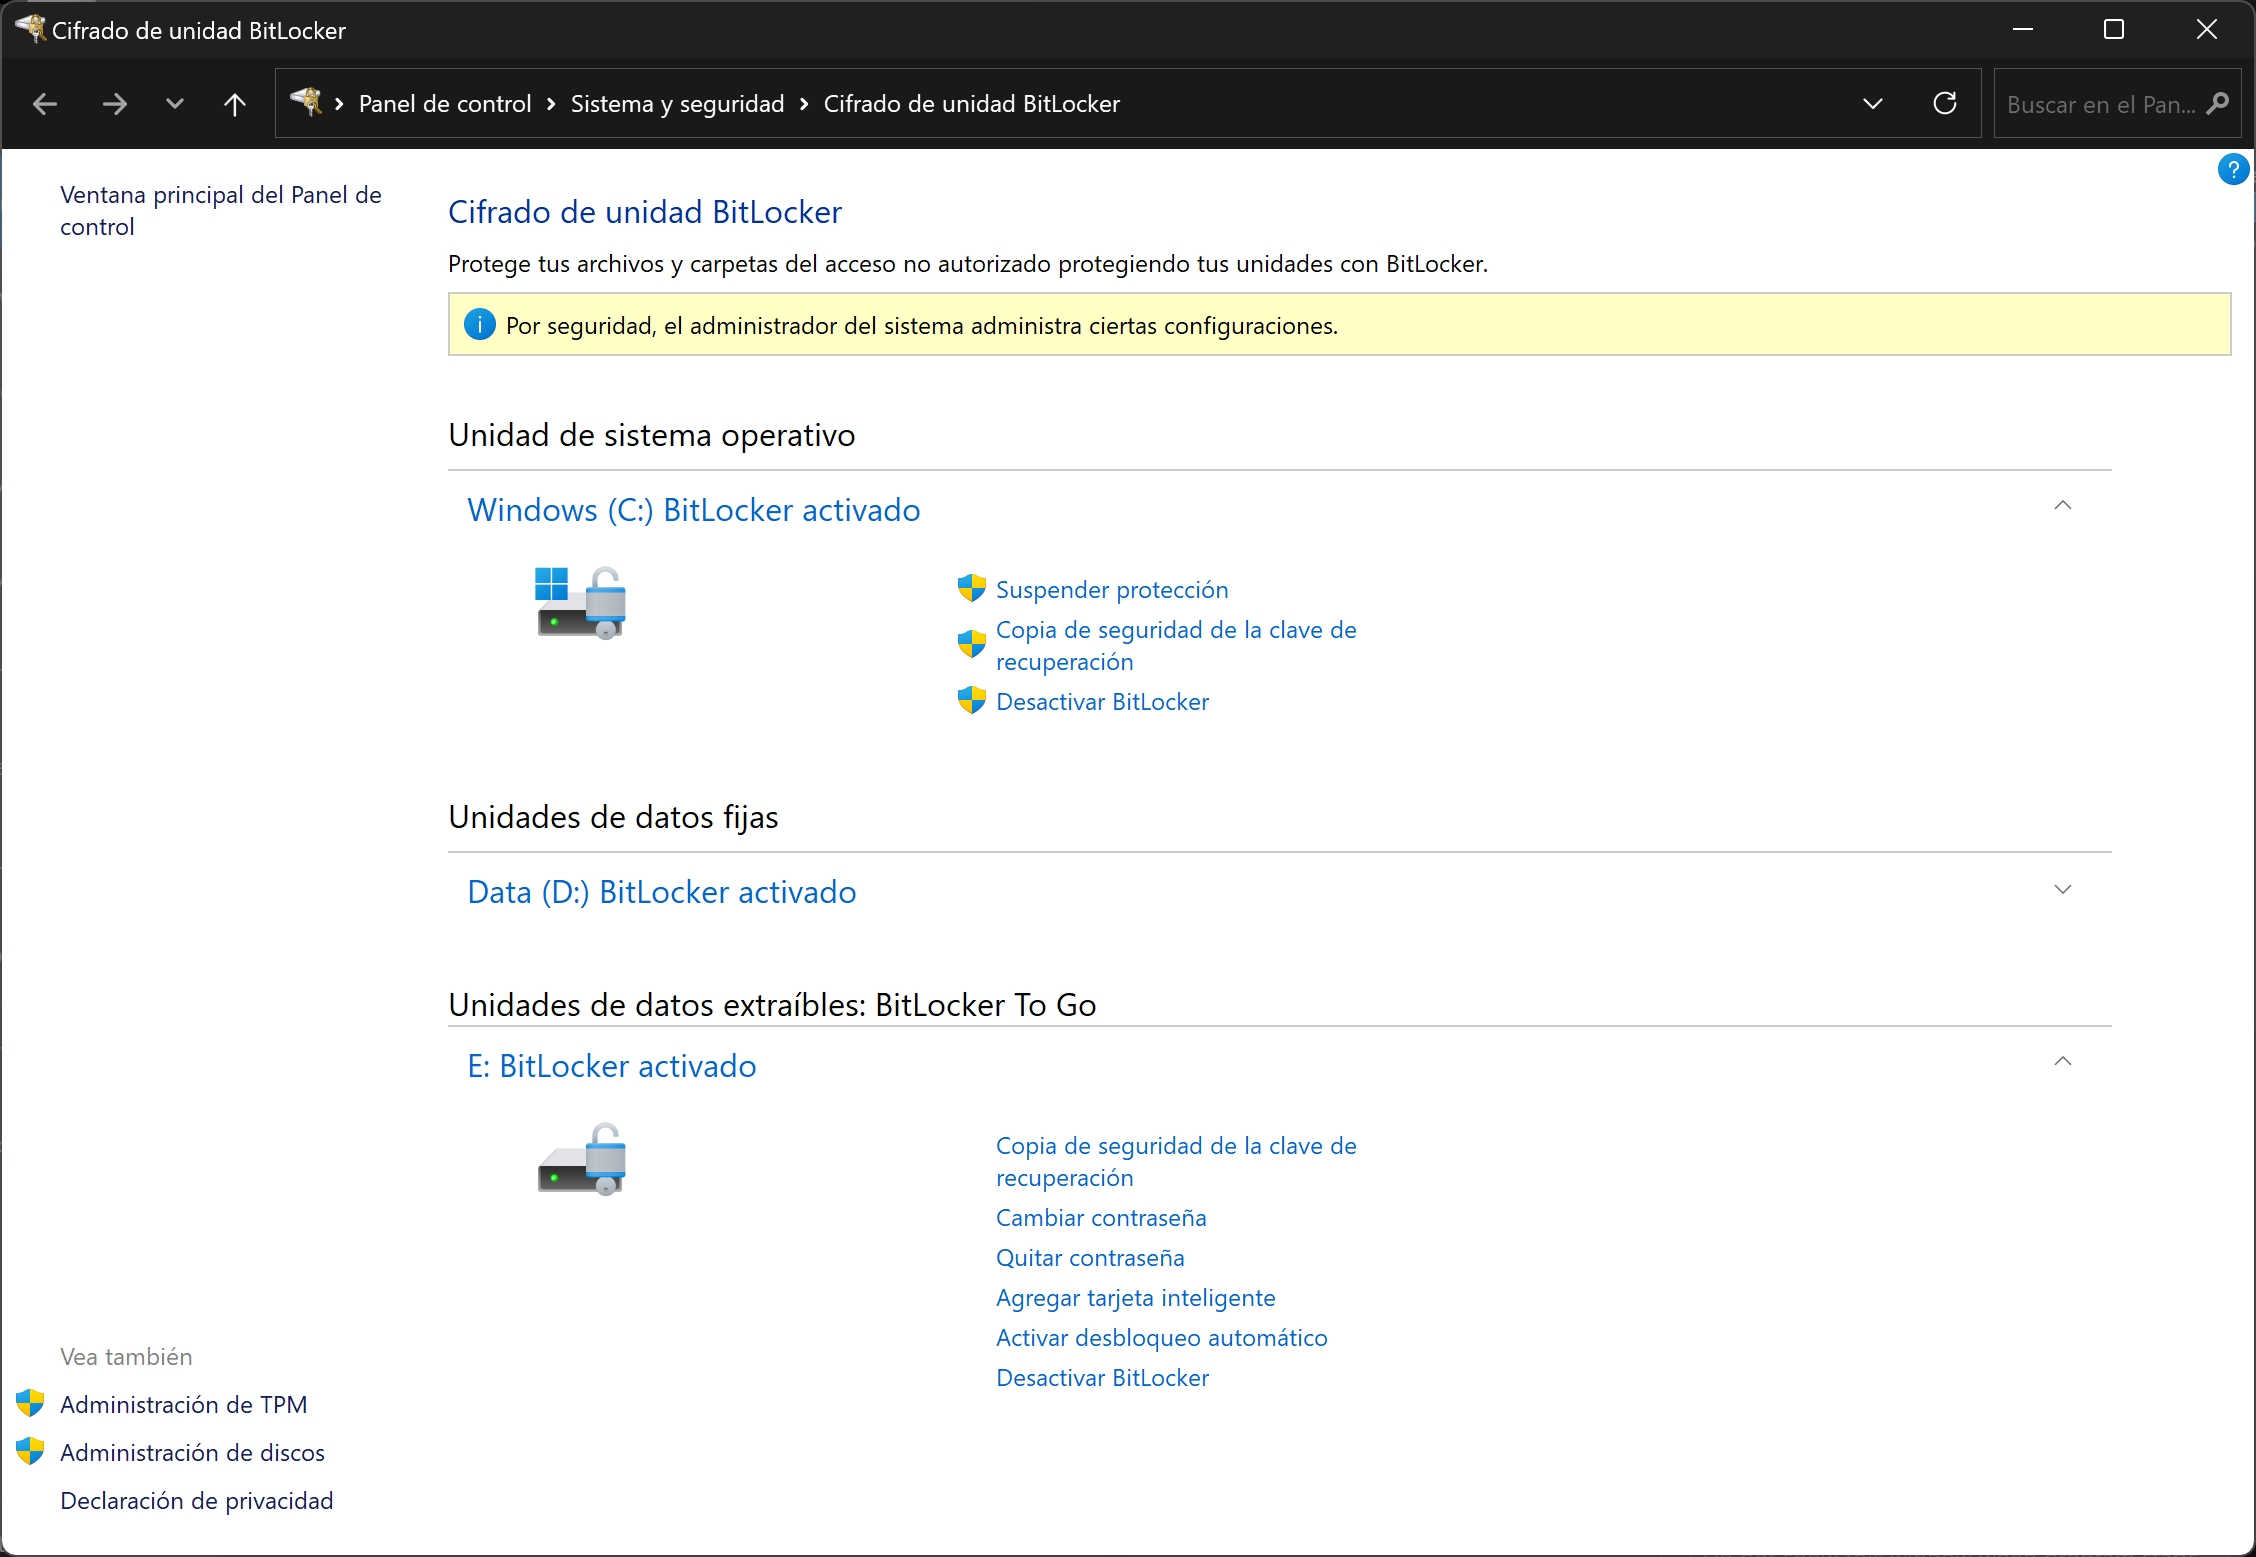Close the BitLocker window
The height and width of the screenshot is (1557, 2256).
click(2206, 30)
